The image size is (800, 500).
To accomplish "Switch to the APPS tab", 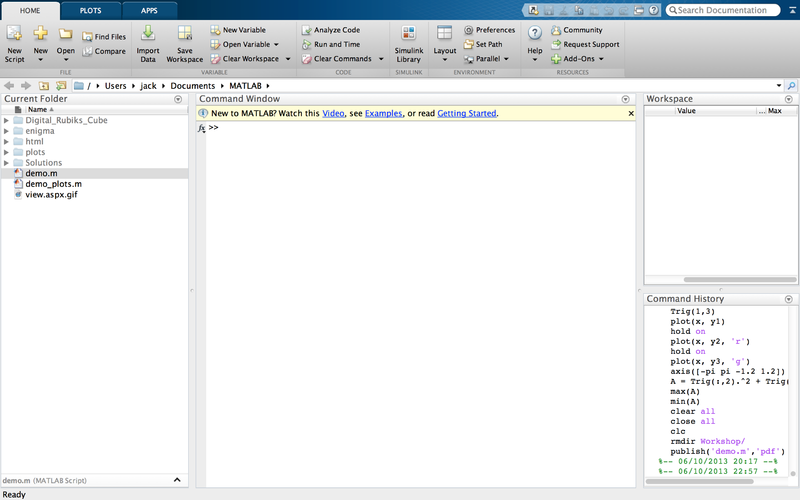I will (149, 11).
